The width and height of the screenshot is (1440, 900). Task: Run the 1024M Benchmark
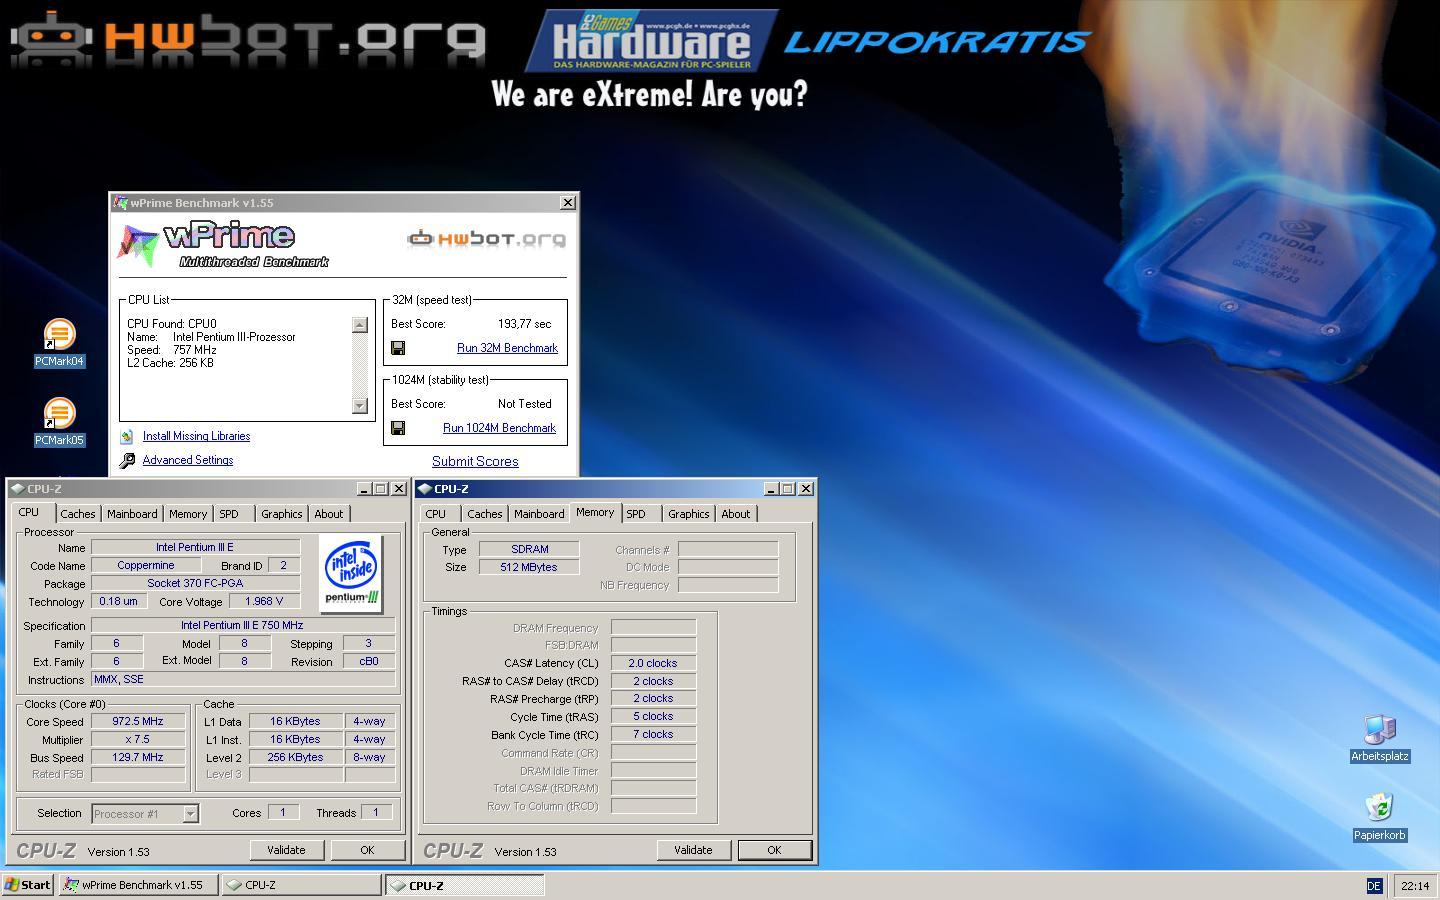(499, 428)
